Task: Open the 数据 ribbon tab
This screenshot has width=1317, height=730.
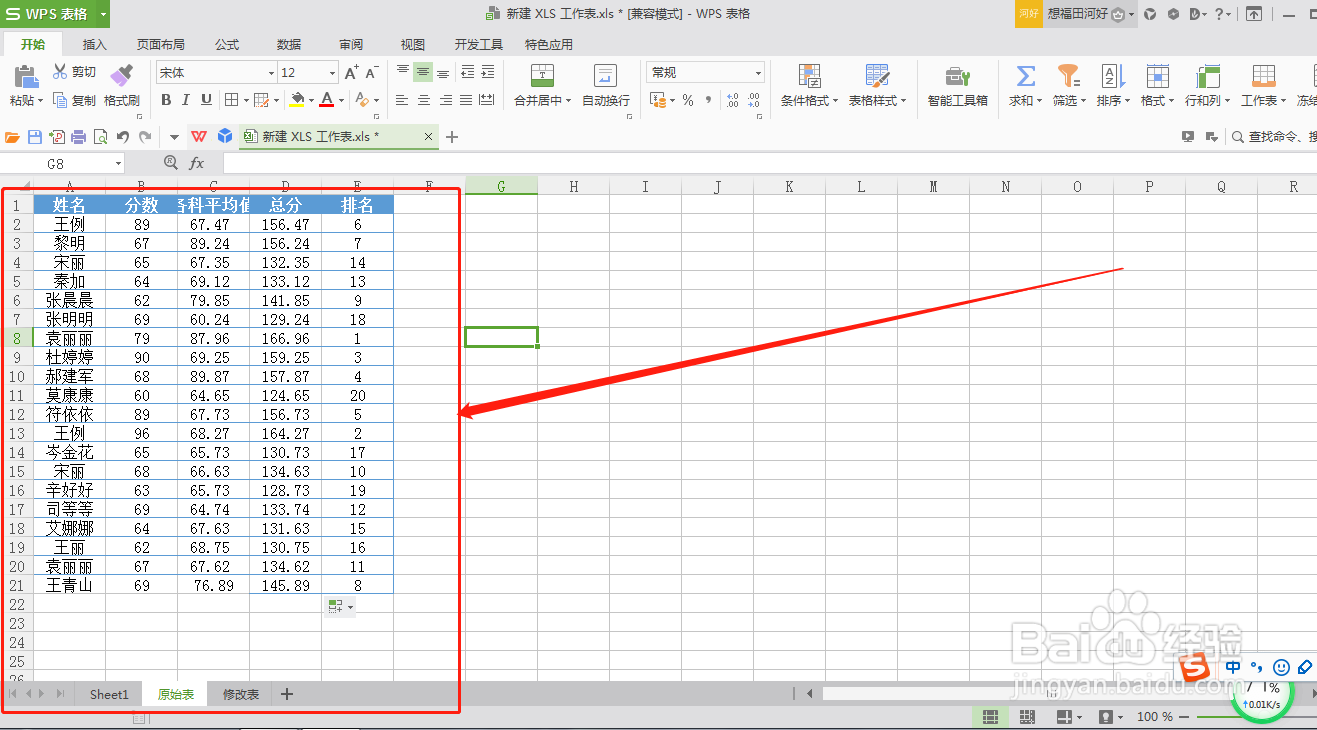Action: pos(289,45)
